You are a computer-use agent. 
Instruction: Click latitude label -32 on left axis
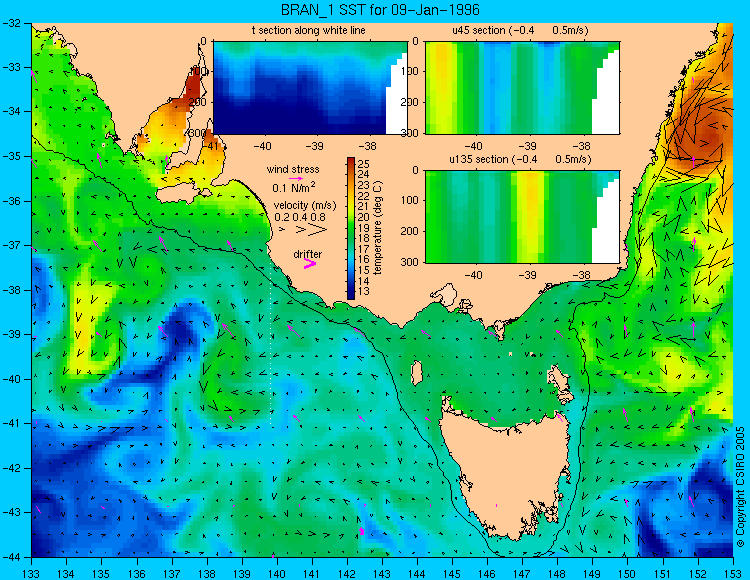[x=11, y=23]
